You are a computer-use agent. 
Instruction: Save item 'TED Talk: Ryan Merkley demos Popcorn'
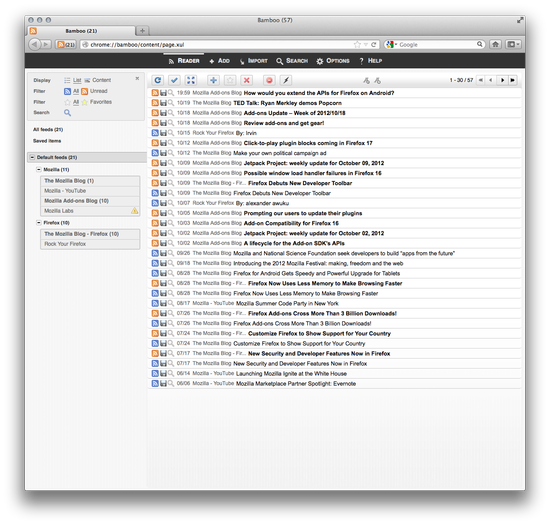coord(163,103)
